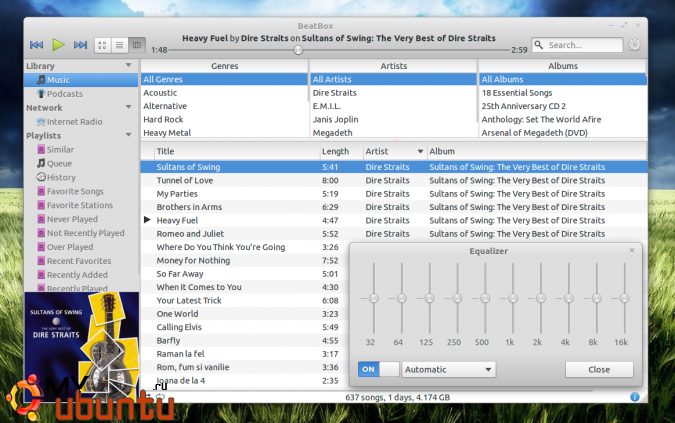Select Acoustic in Genres column
Viewport: 675px width, 423px height.
(x=224, y=93)
